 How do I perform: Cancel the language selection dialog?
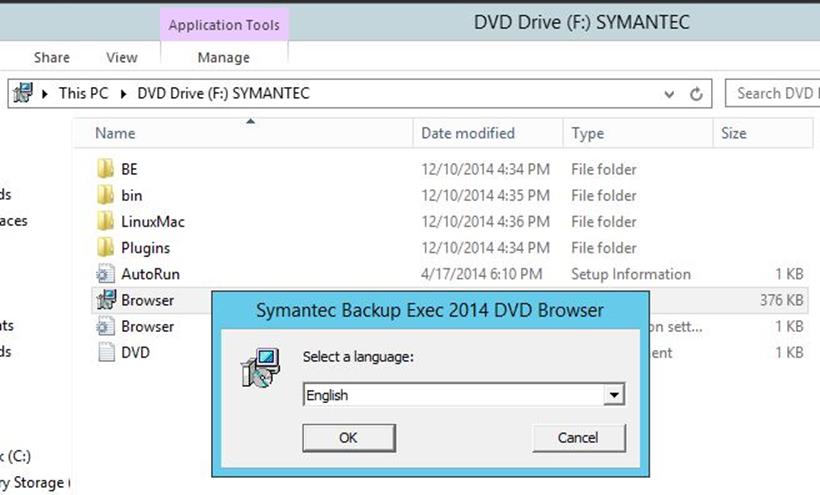point(578,438)
